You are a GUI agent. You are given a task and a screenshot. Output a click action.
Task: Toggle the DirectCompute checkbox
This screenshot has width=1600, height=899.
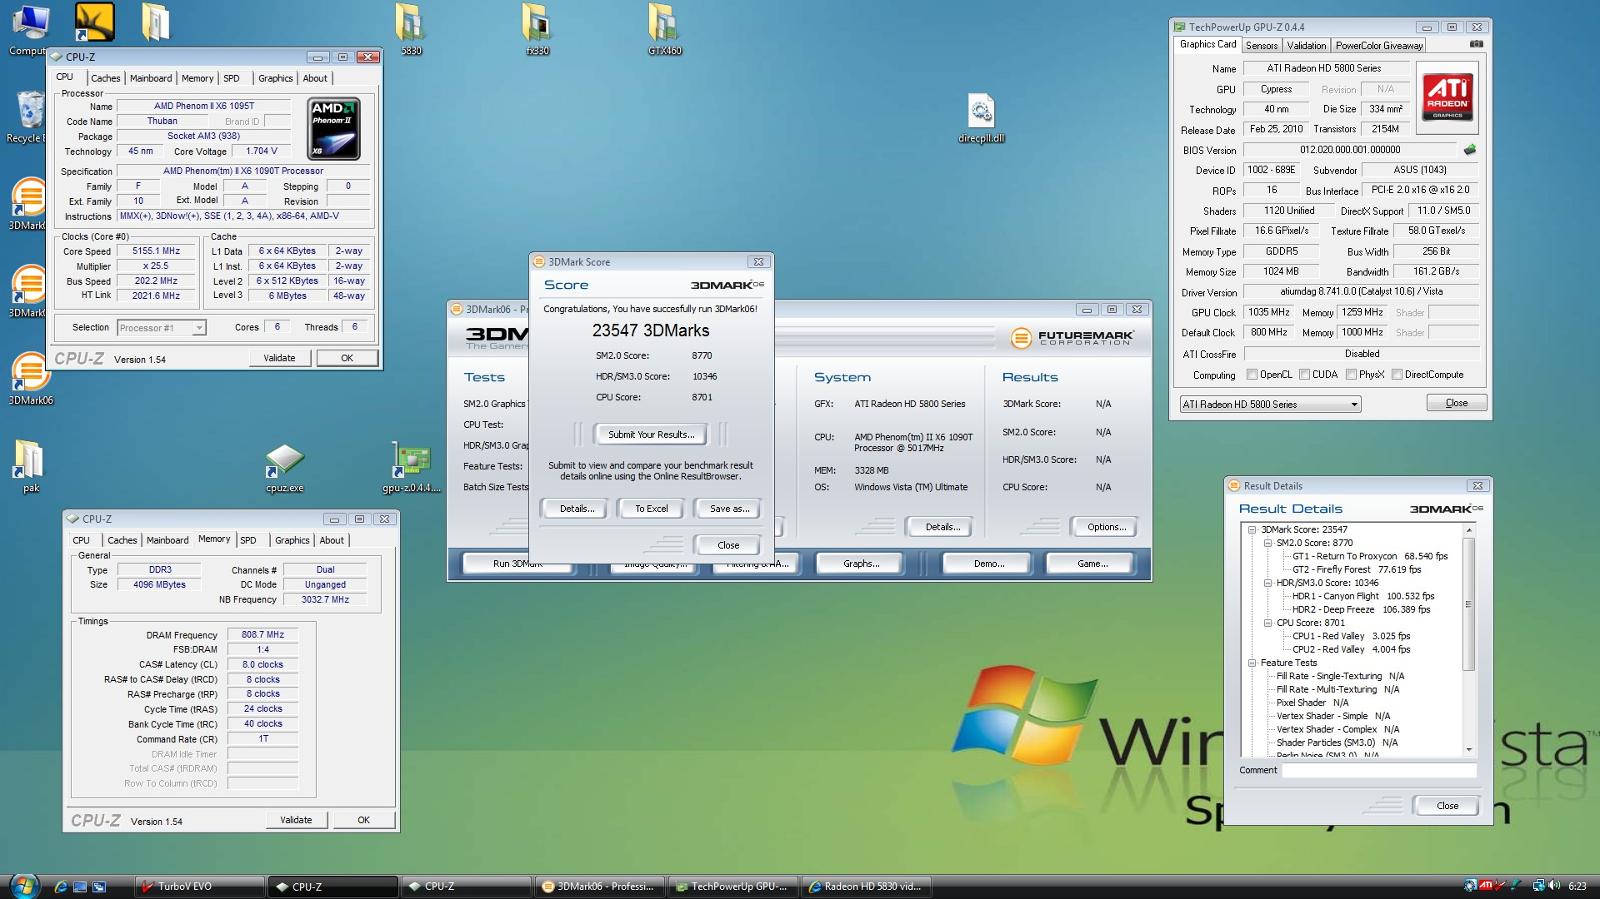click(x=1397, y=375)
